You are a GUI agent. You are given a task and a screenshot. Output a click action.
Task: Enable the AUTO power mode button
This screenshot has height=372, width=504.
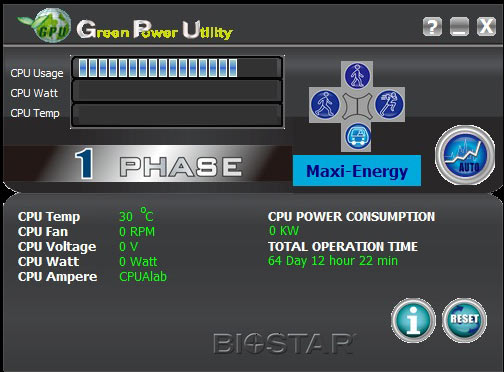(465, 155)
